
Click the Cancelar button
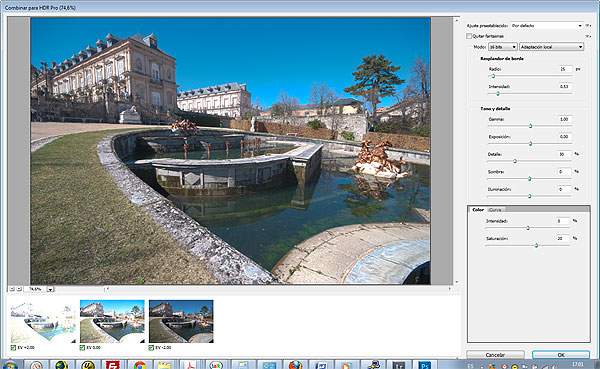coord(495,355)
